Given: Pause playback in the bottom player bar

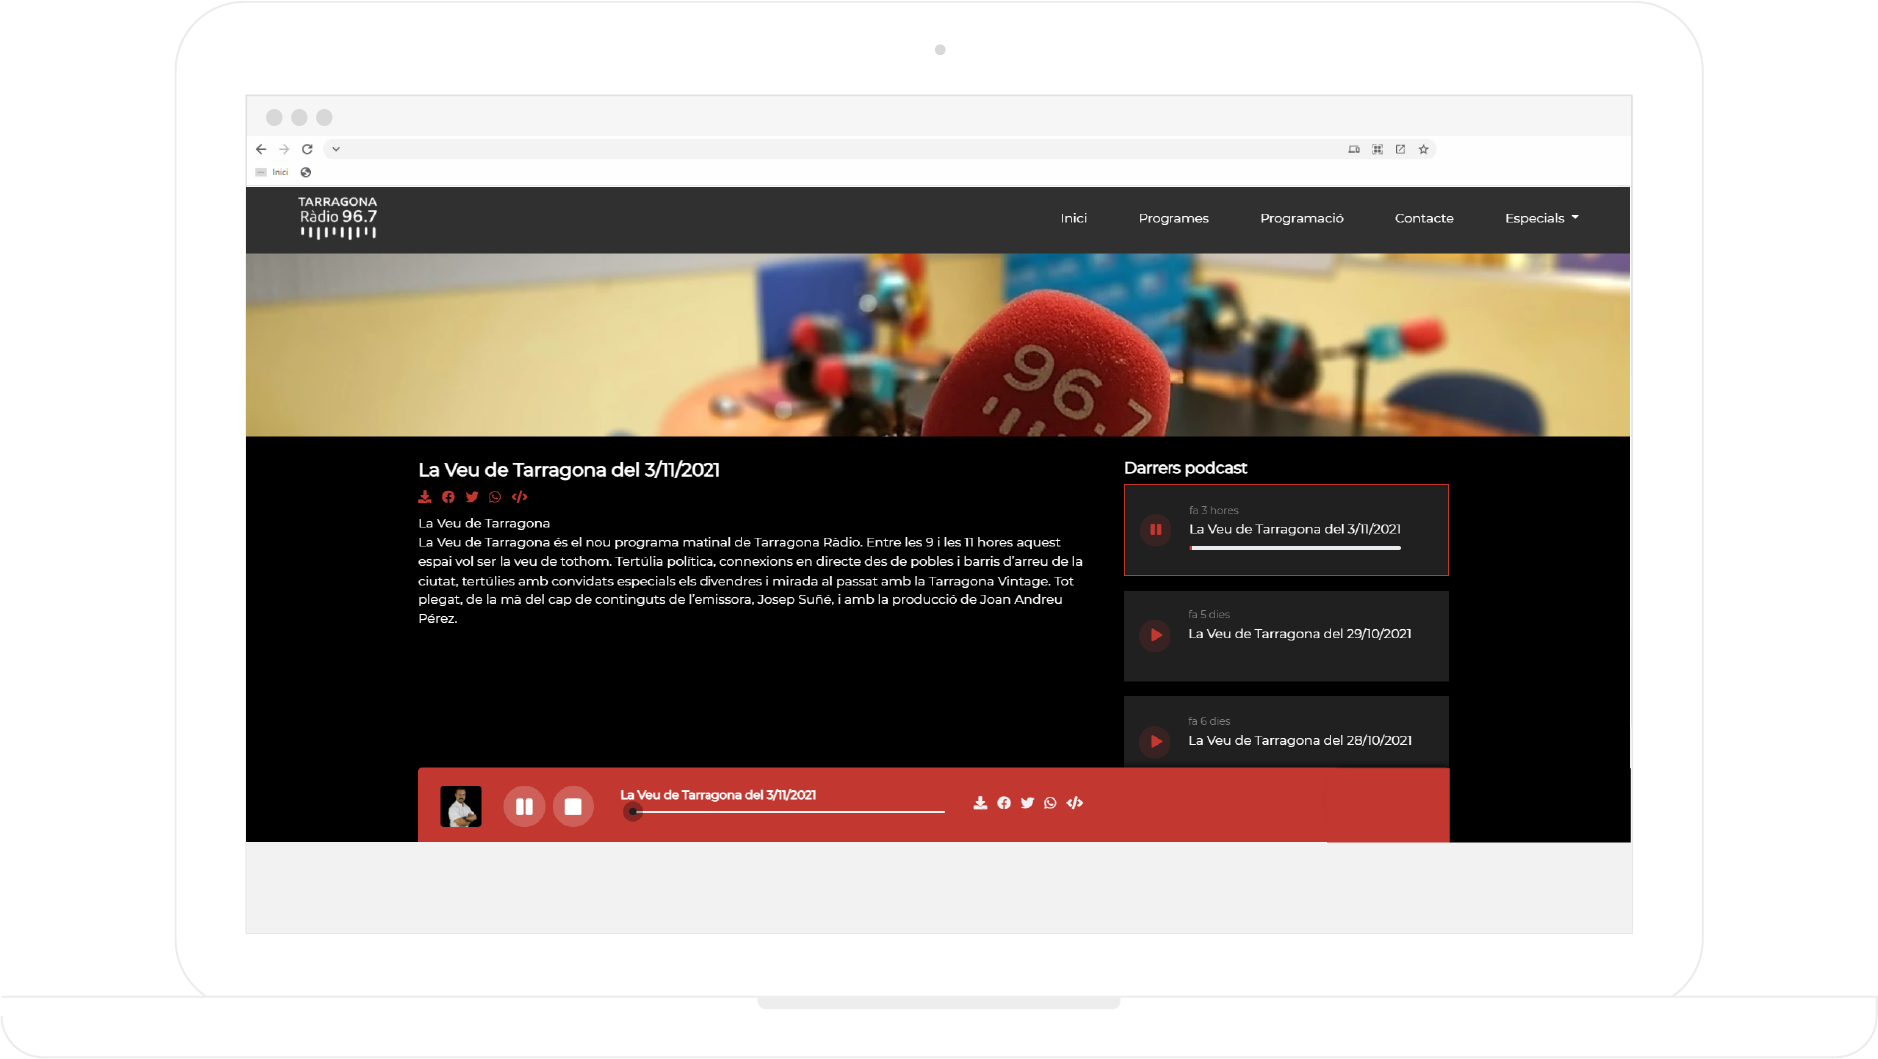Looking at the screenshot, I should pyautogui.click(x=524, y=806).
